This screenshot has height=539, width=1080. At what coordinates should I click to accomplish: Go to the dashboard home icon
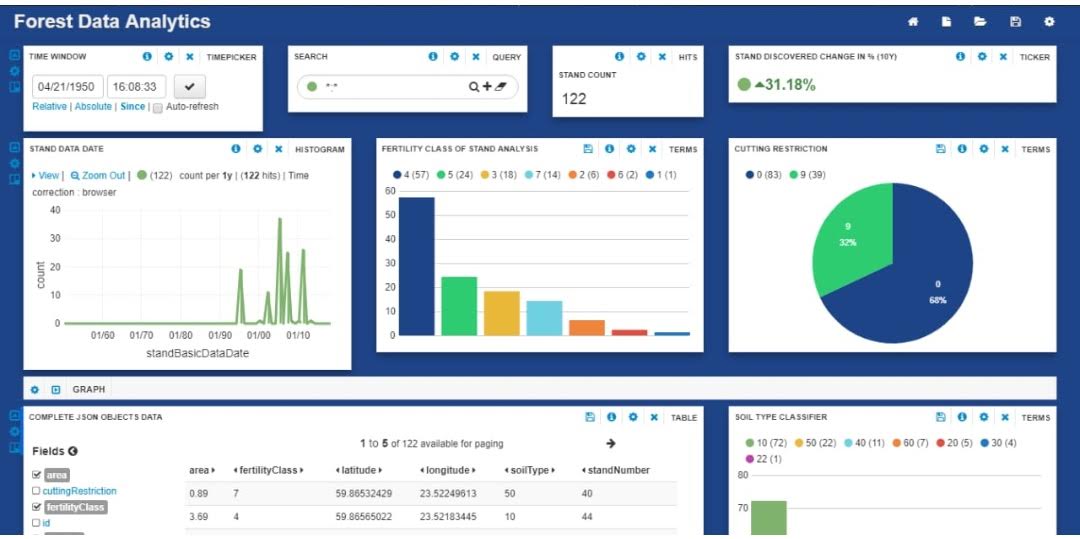coord(913,22)
